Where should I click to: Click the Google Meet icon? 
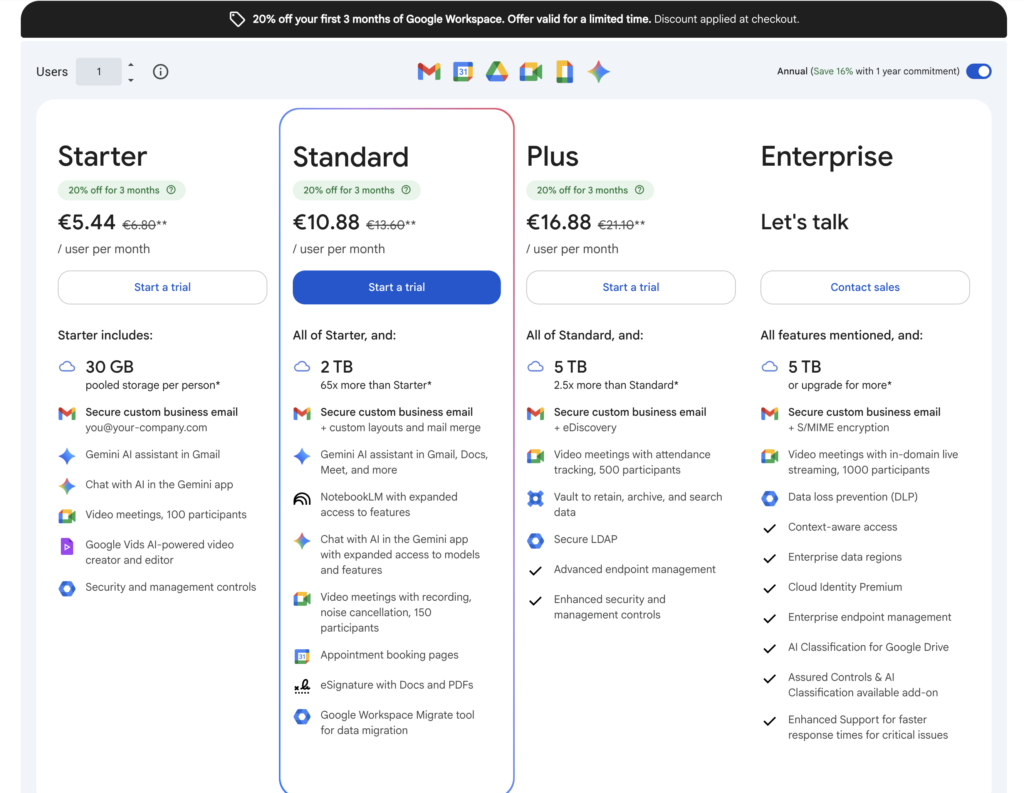coord(531,71)
